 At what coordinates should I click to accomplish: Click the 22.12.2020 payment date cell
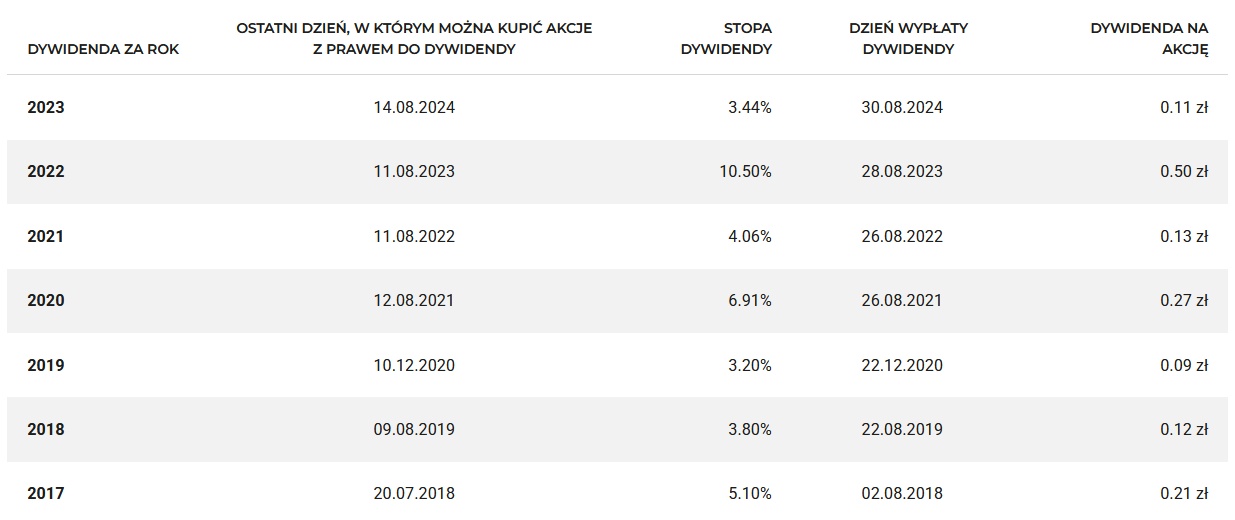[900, 365]
